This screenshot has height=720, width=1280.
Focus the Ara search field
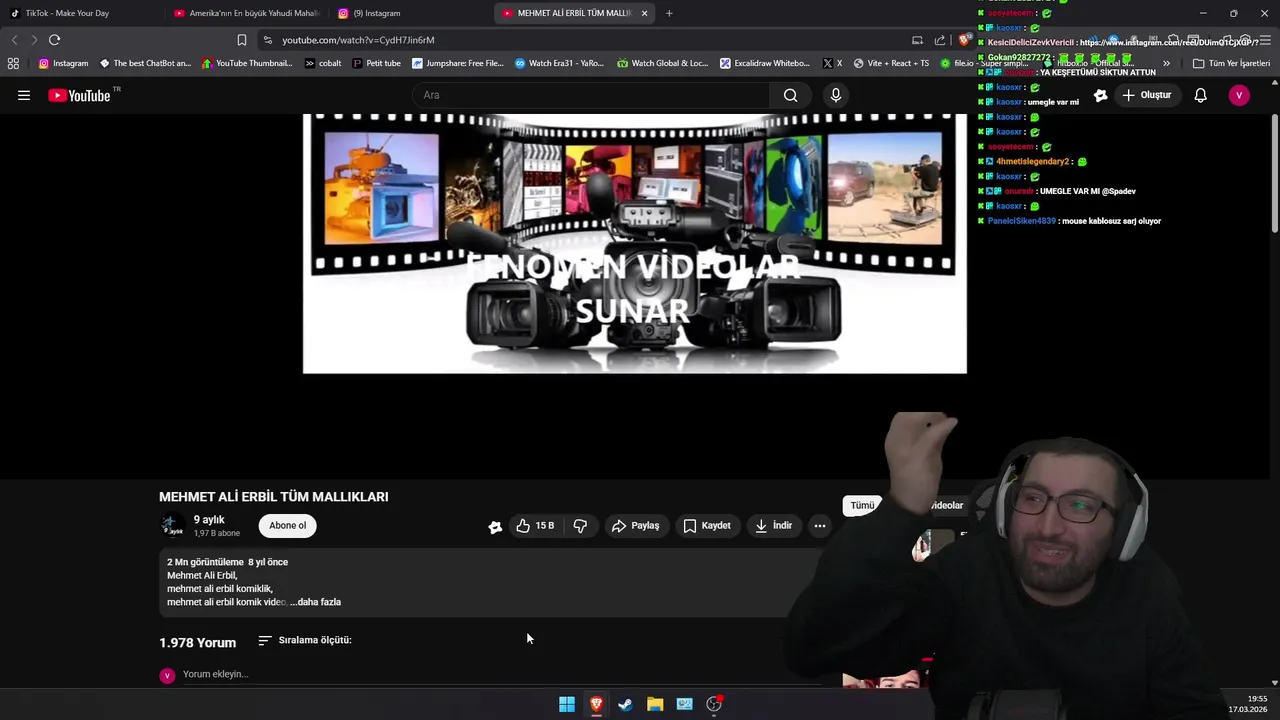[590, 95]
